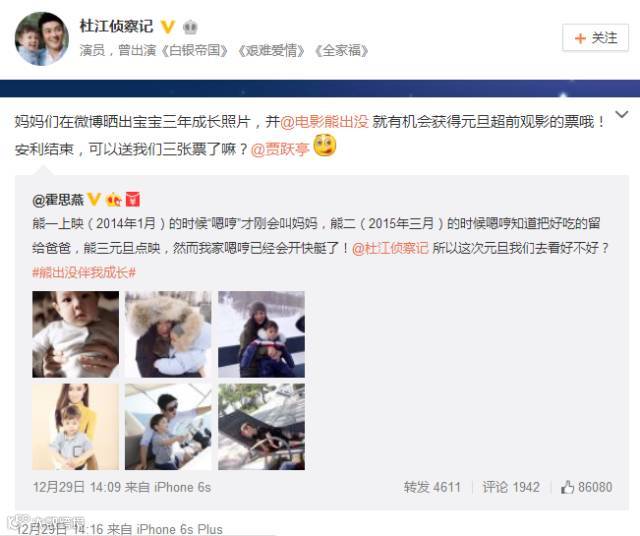Click the drooling emoji in the post
The image size is (640, 536).
coord(324,146)
